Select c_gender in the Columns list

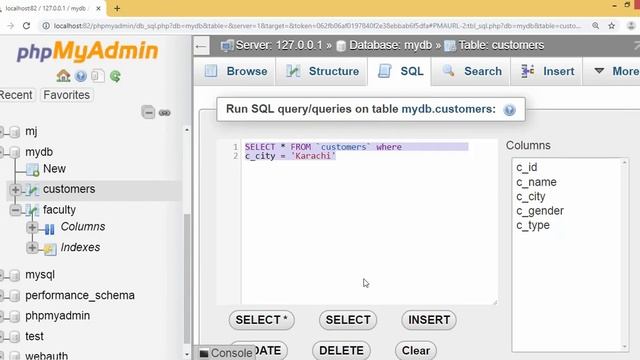pyautogui.click(x=540, y=211)
